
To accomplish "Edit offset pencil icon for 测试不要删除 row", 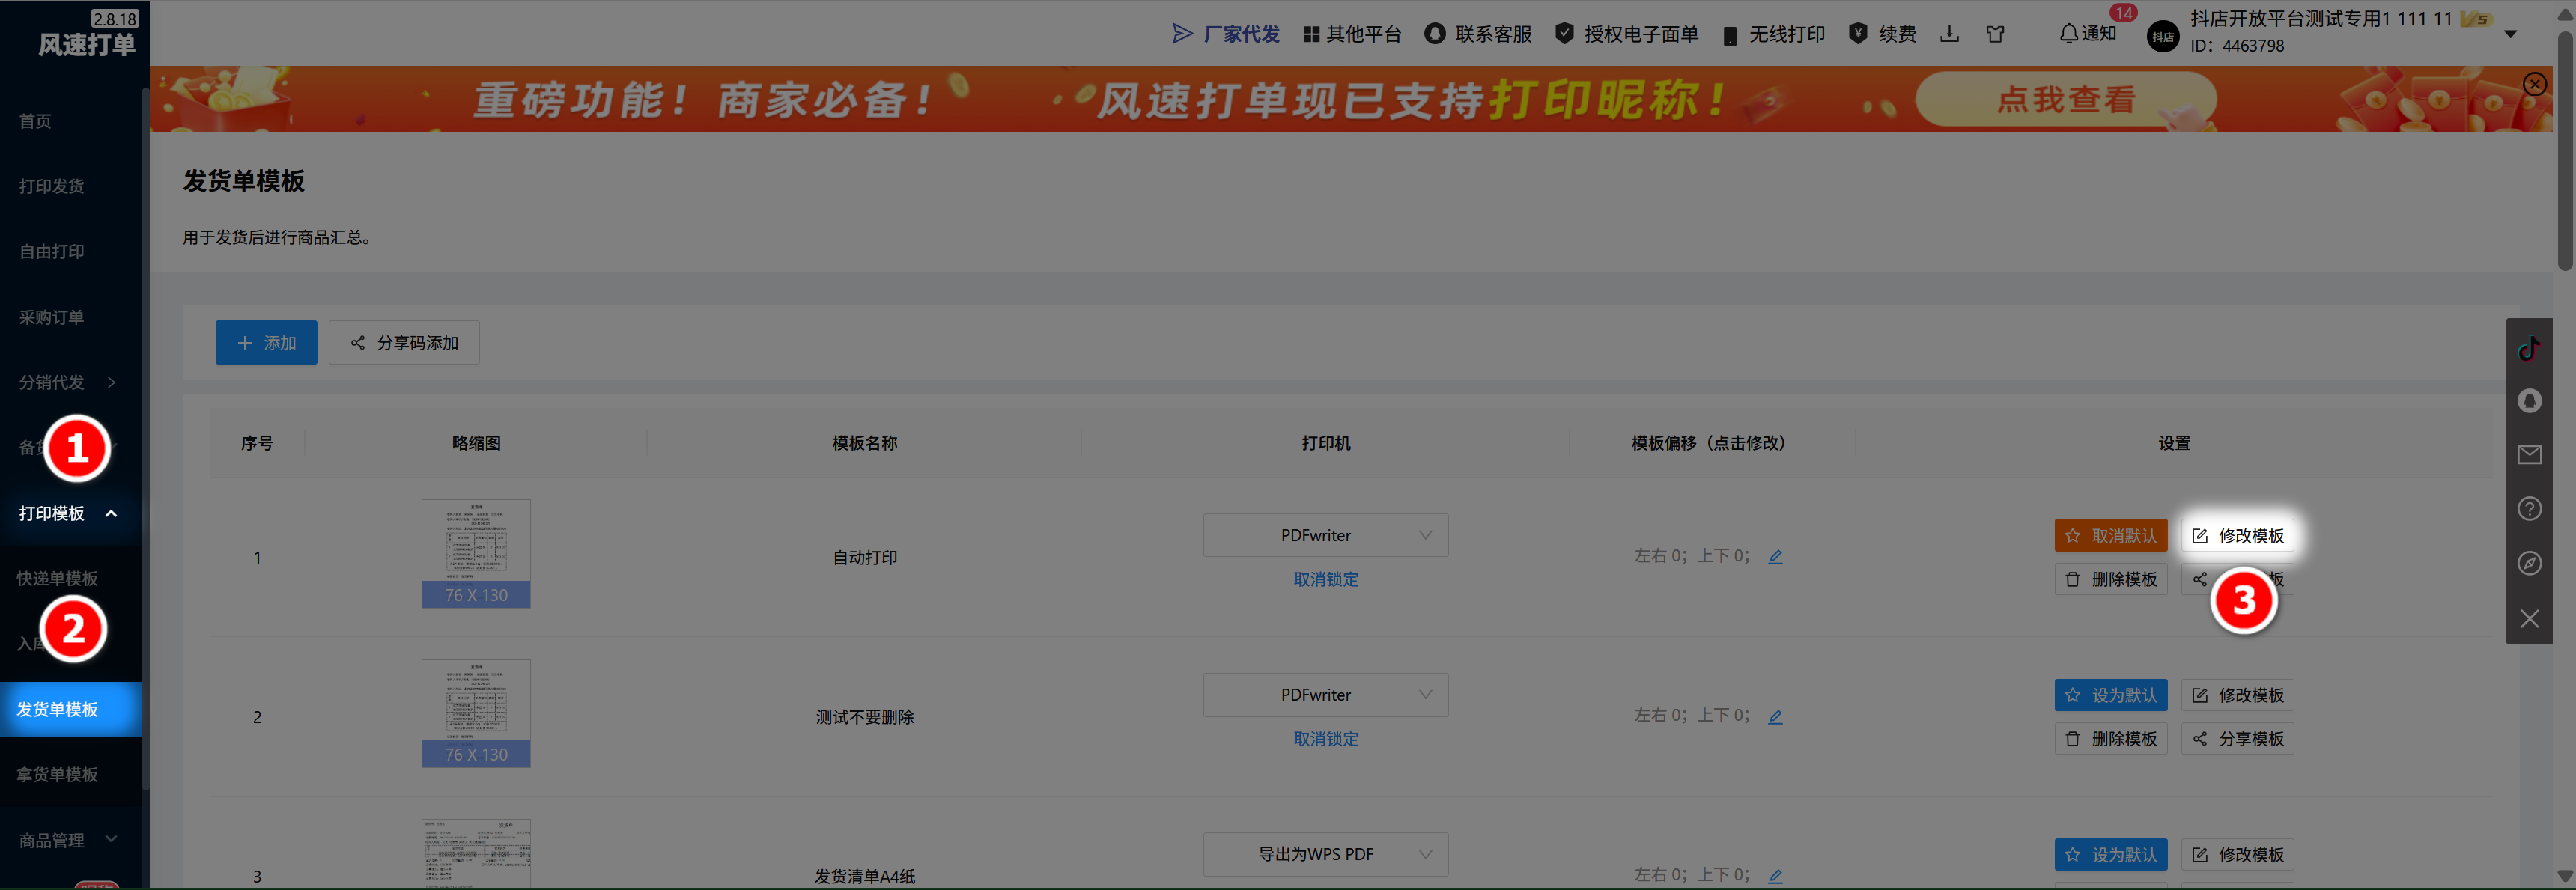I will (1775, 716).
